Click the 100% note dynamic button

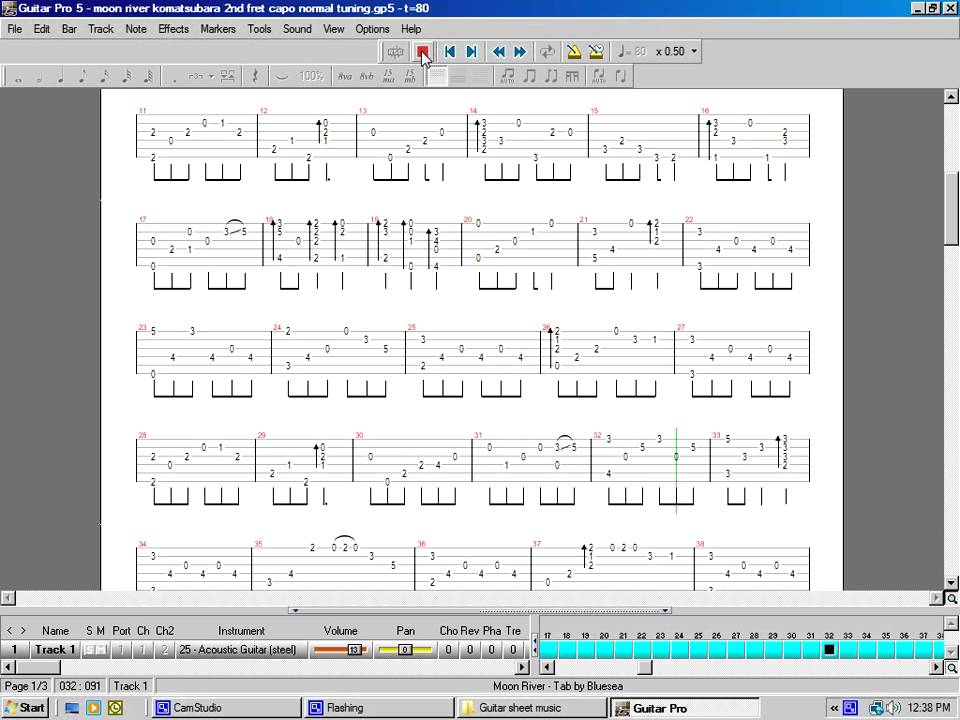(311, 77)
